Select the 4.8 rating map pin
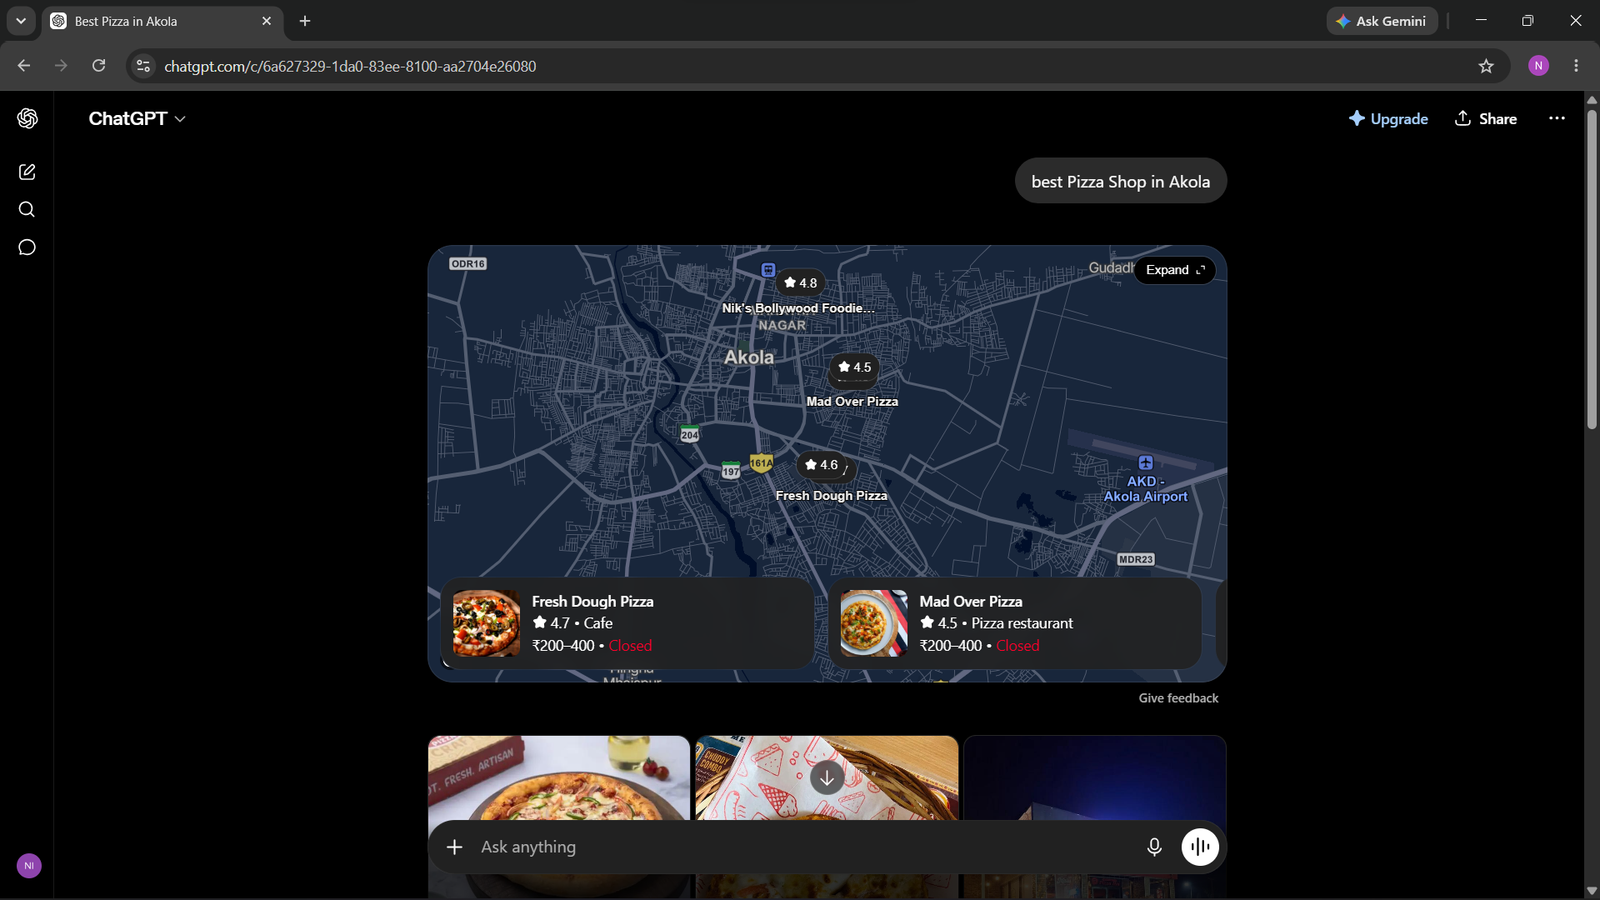The image size is (1600, 900). (x=800, y=283)
